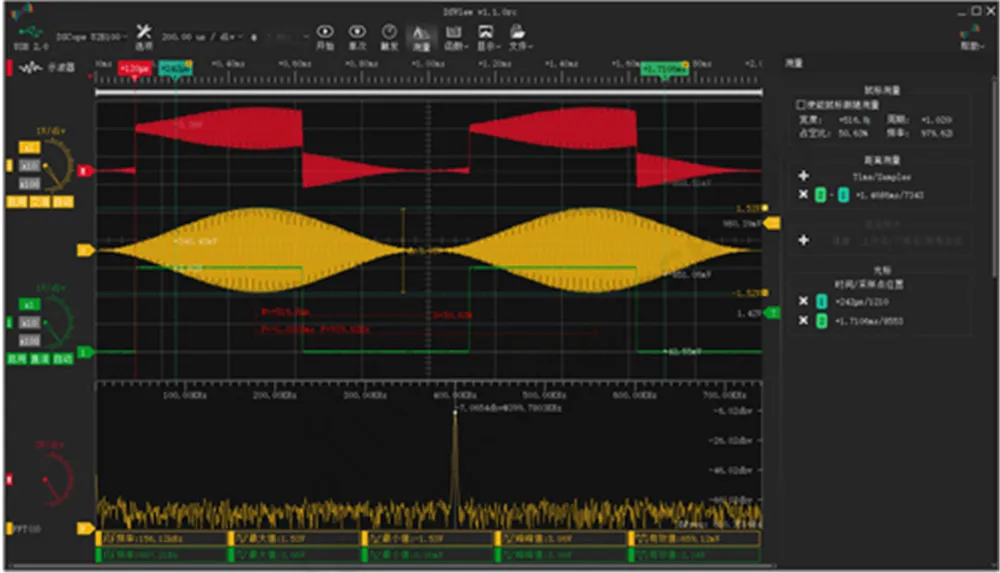Open the File menu dropdown
Viewport: 1000px width, 573px height.
click(x=520, y=37)
